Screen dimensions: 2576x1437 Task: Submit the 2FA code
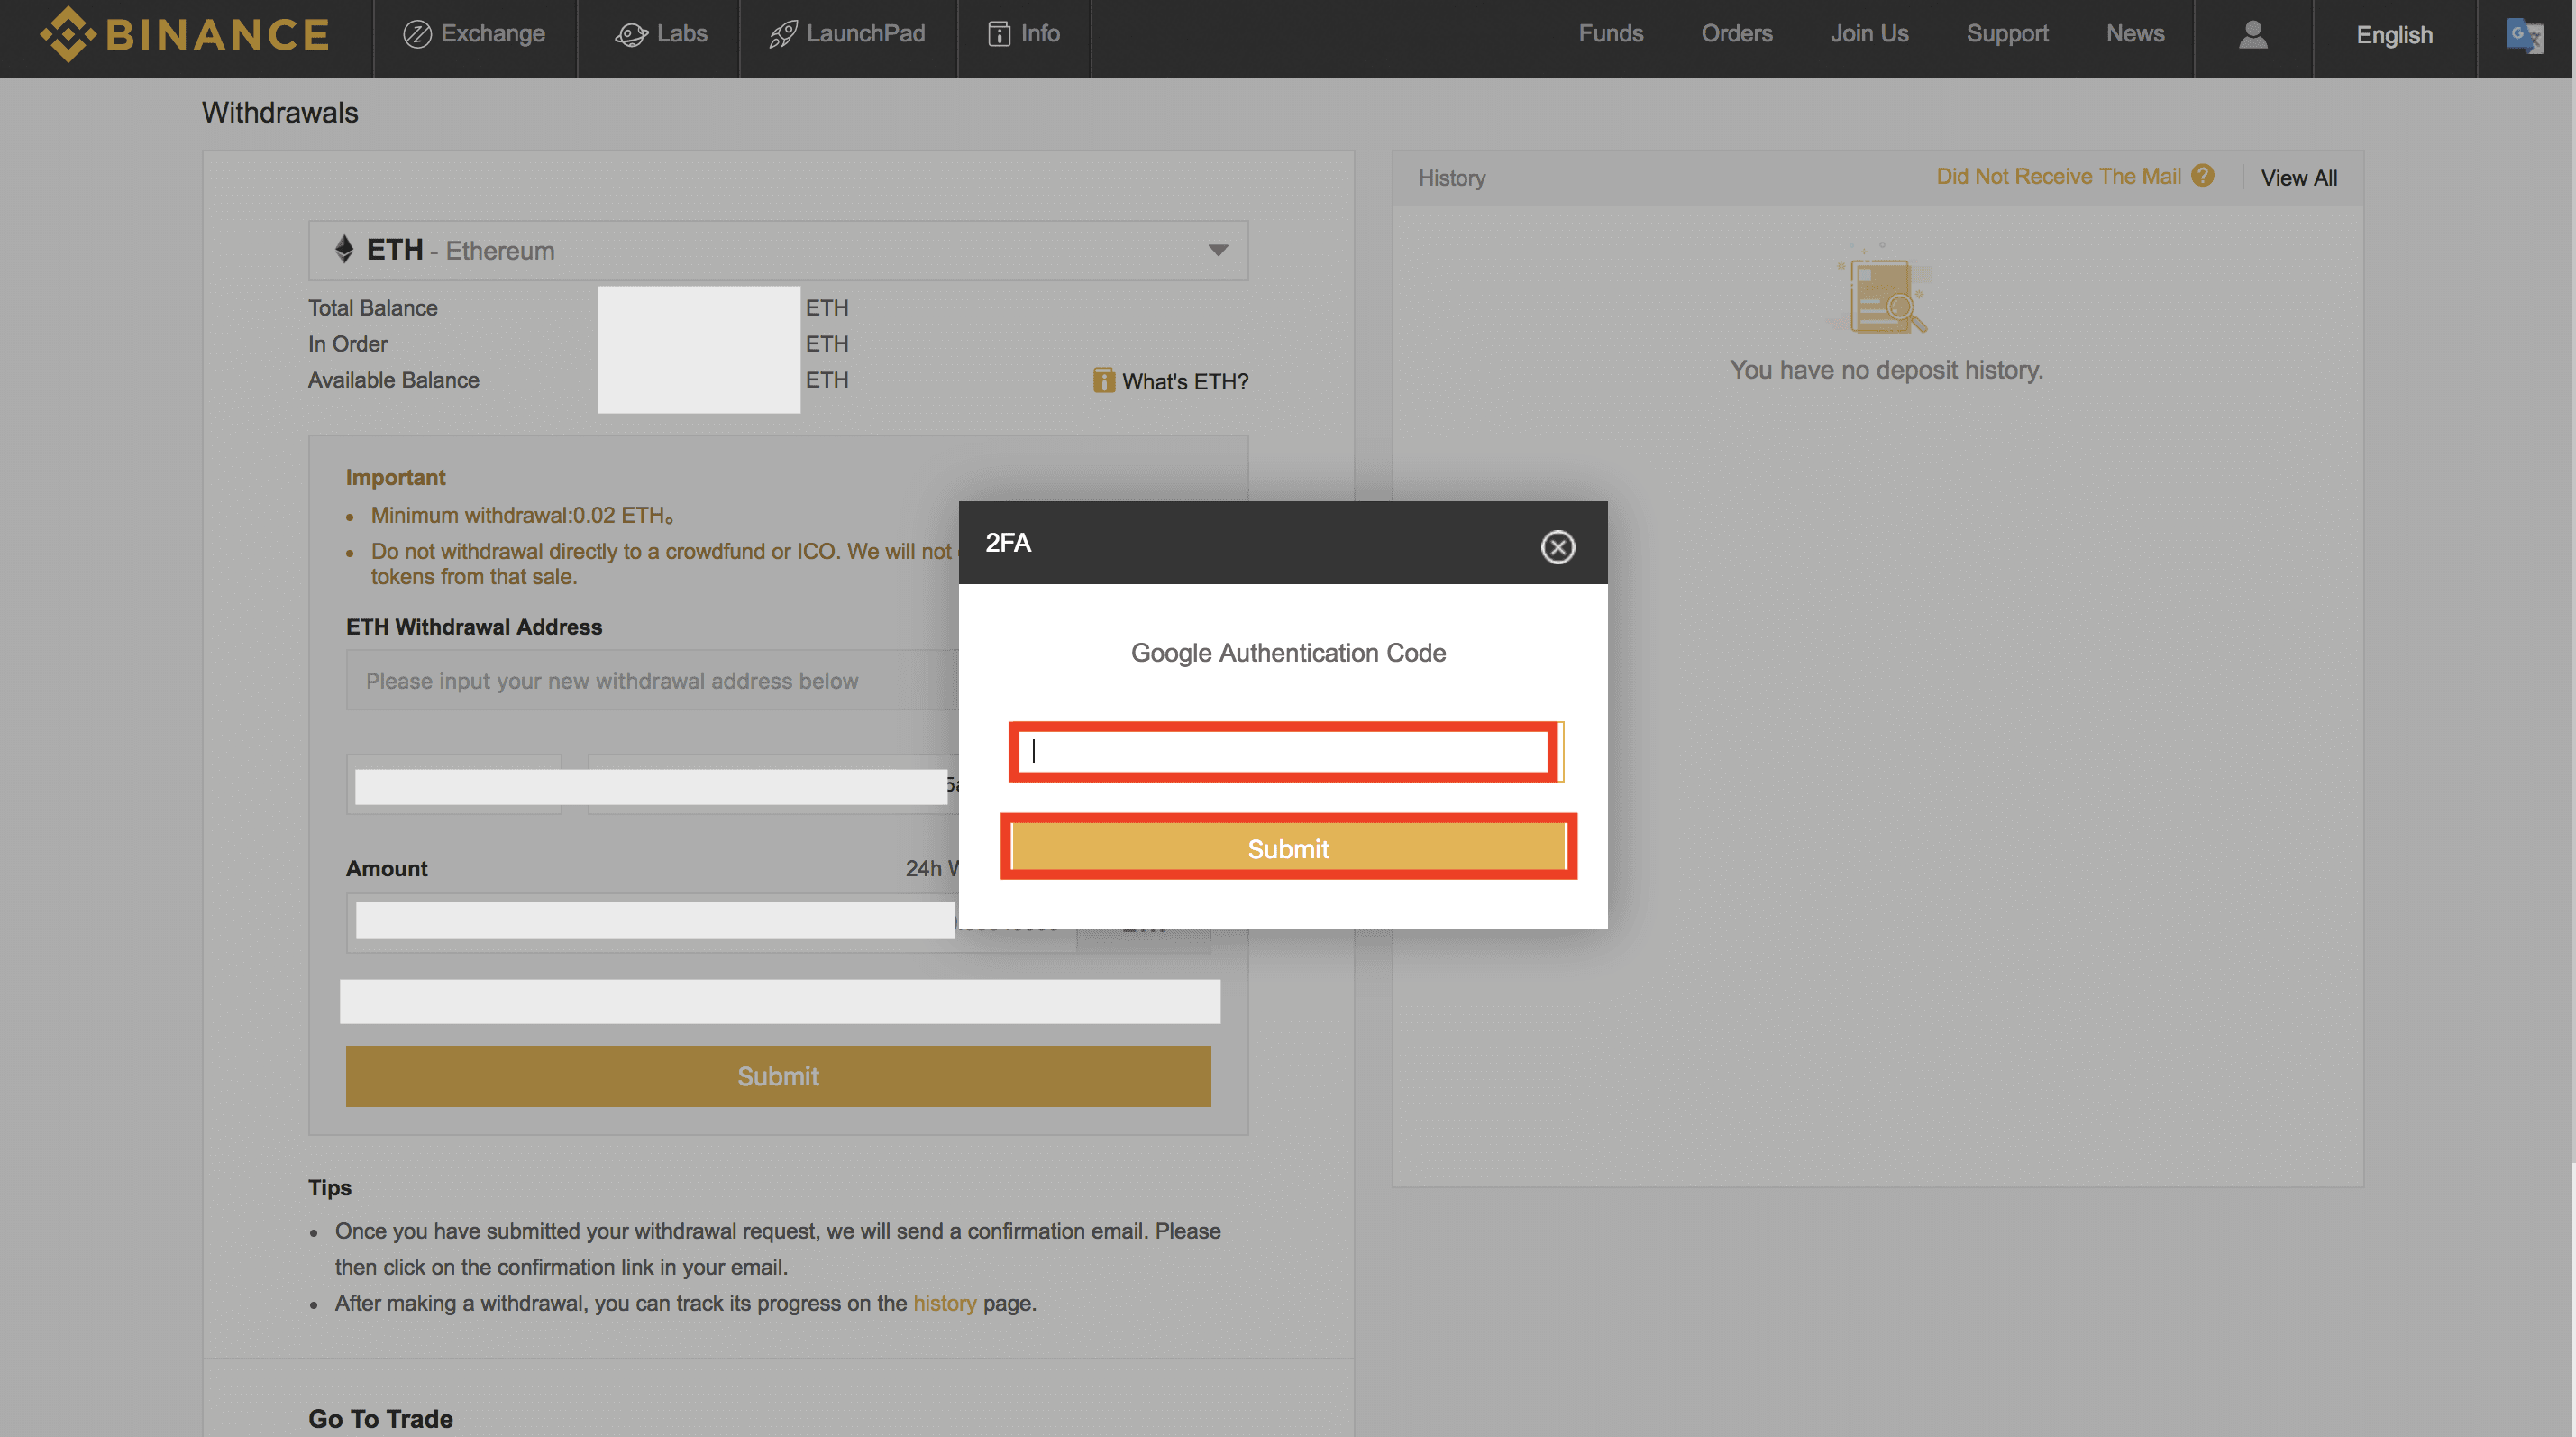tap(1287, 848)
